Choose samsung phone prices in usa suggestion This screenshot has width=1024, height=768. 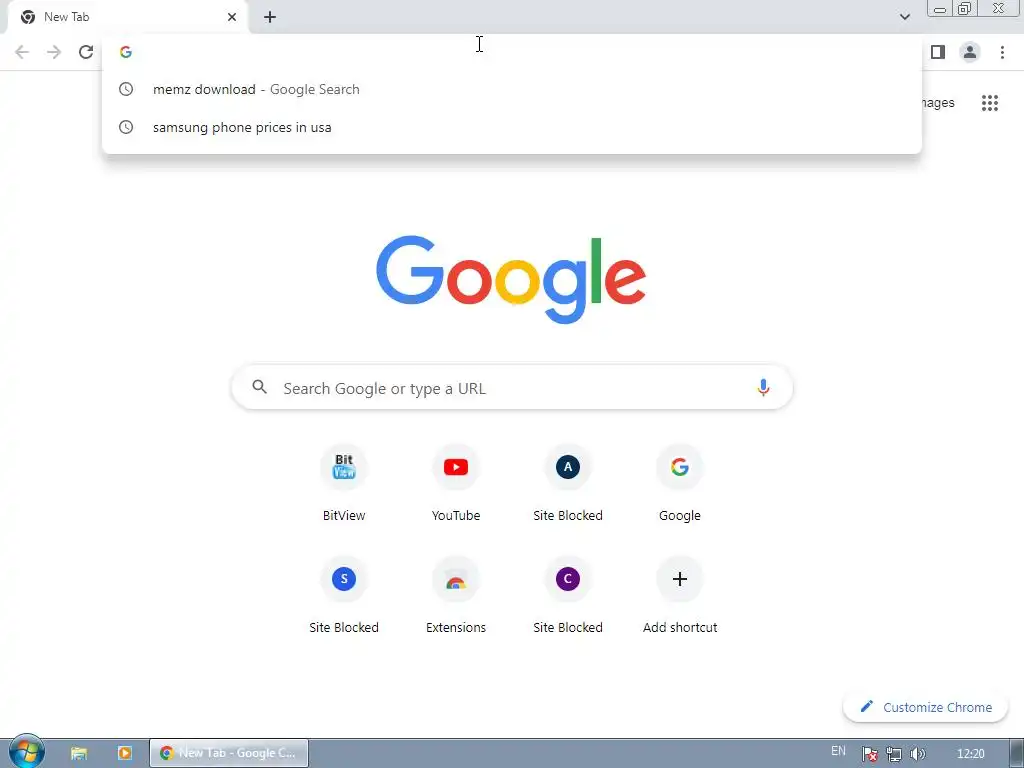(x=512, y=127)
